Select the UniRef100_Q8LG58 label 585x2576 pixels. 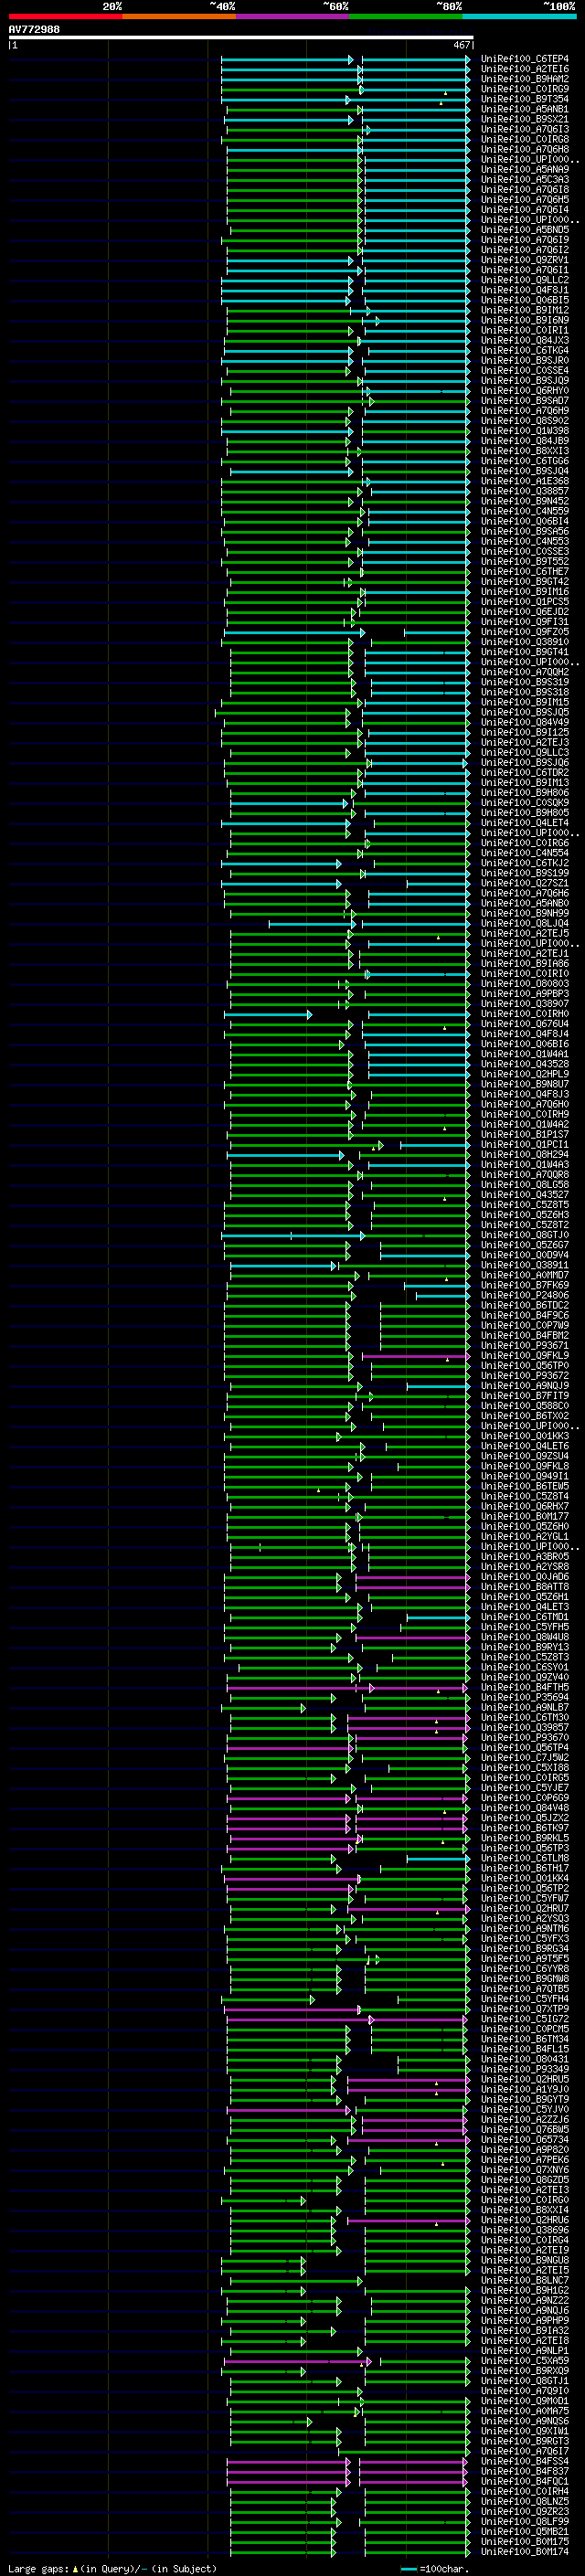point(525,1185)
